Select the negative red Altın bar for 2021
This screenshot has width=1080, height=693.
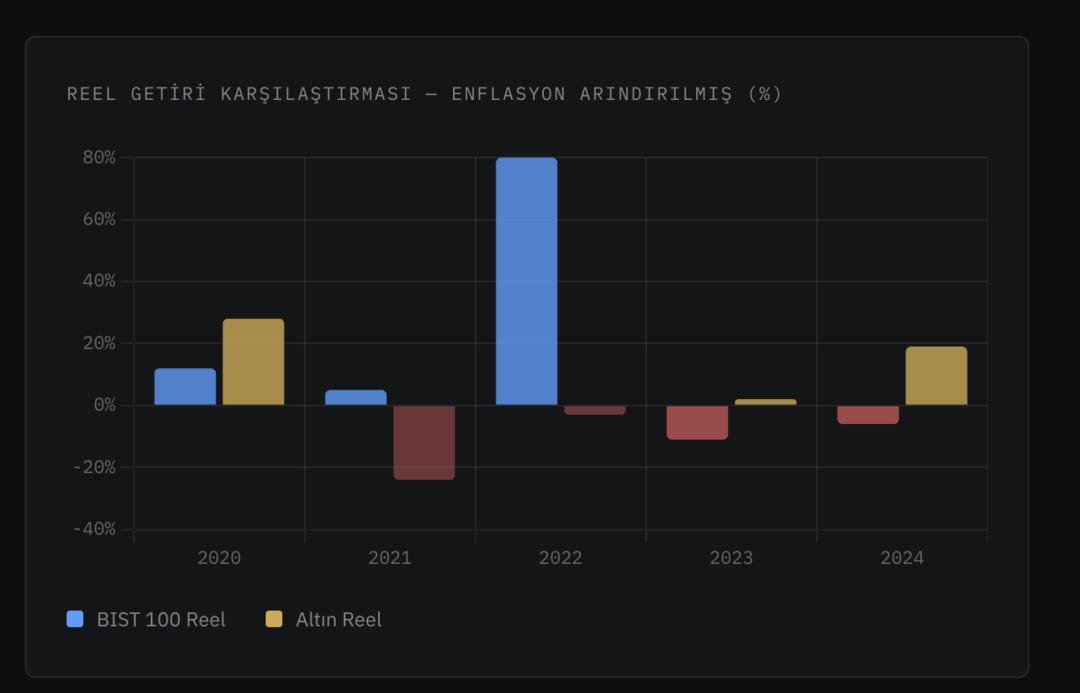[424, 442]
